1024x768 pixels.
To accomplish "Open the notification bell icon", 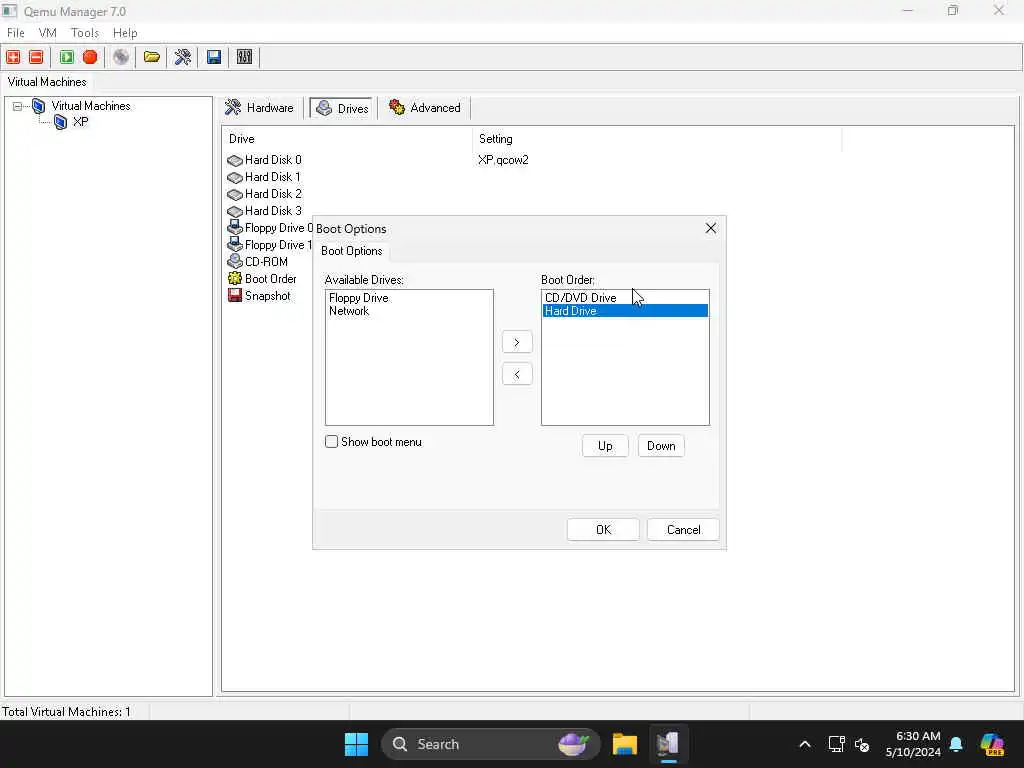I will [956, 744].
